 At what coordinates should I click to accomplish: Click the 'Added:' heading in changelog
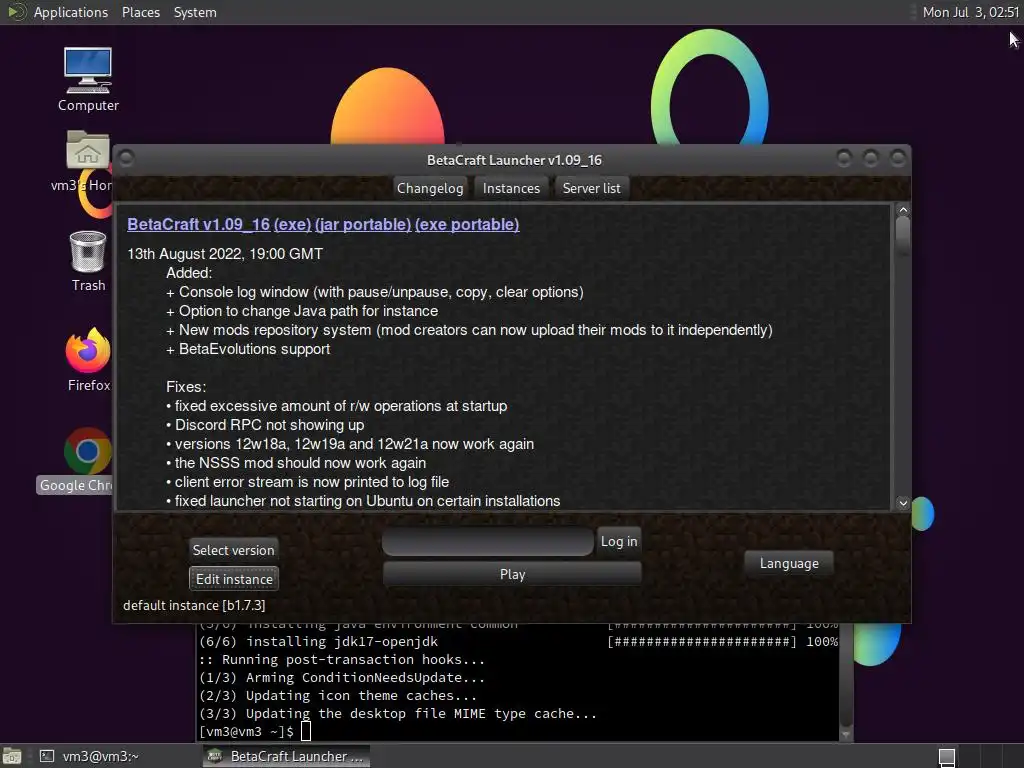click(x=189, y=273)
